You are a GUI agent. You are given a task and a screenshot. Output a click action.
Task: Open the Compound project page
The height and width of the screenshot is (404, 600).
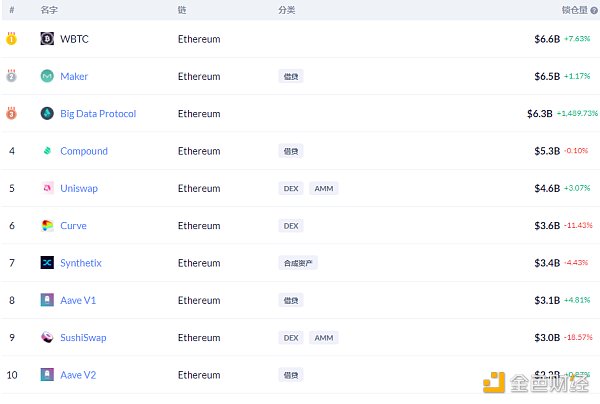coord(84,151)
